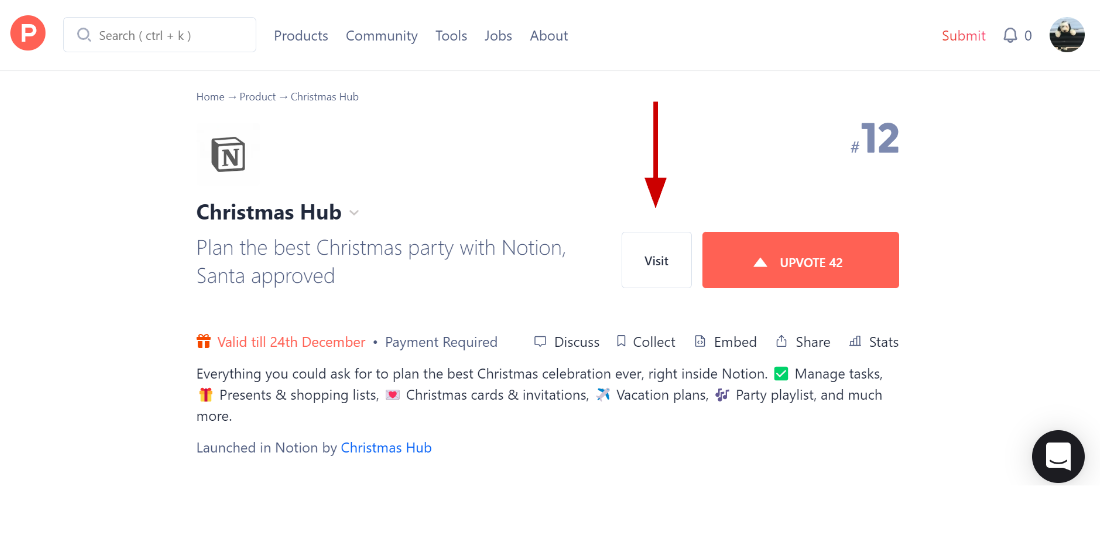The image size is (1105, 546).
Task: Expand the chevron next to Christmas Hub
Action: point(354,213)
